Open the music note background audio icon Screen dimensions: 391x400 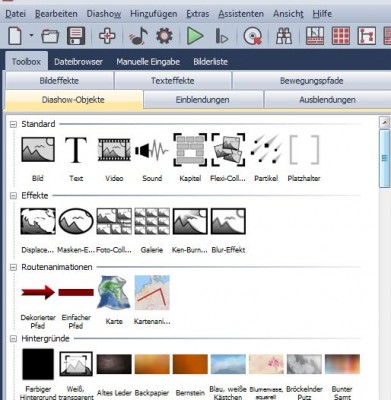coord(138,36)
